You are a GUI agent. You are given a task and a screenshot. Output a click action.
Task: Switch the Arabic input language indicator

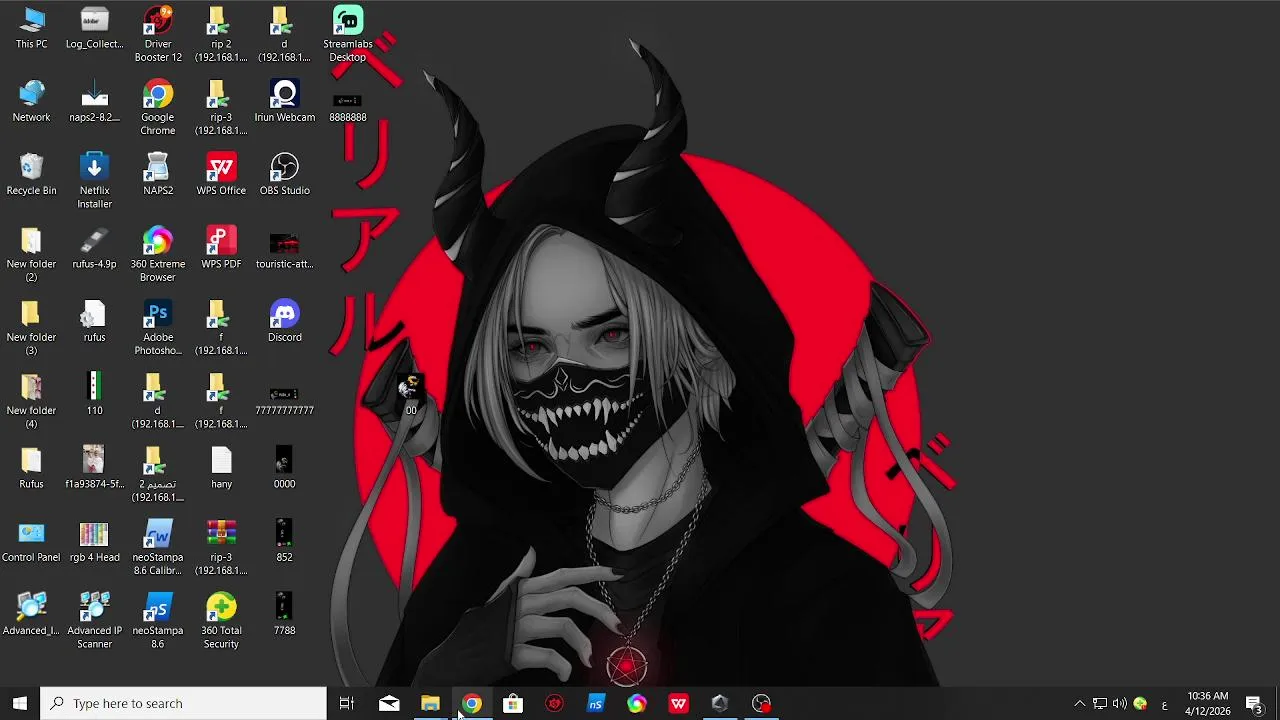click(x=1164, y=703)
